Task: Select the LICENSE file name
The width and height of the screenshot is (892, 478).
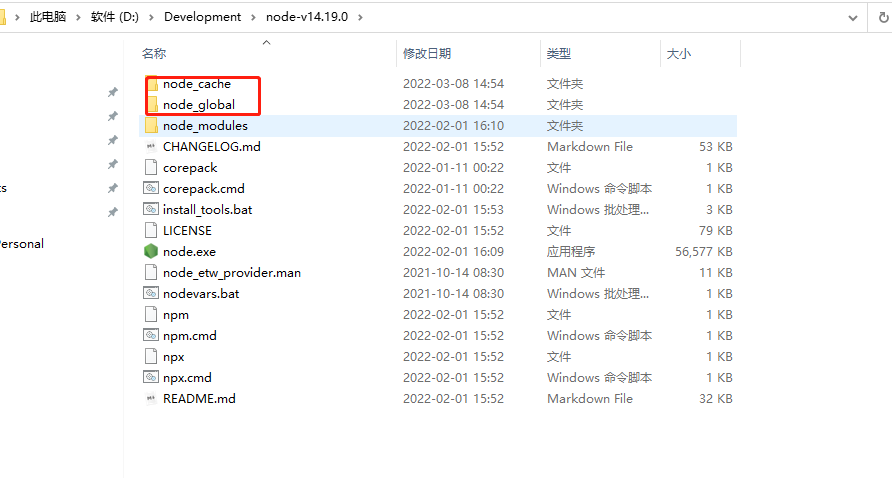Action: [187, 230]
